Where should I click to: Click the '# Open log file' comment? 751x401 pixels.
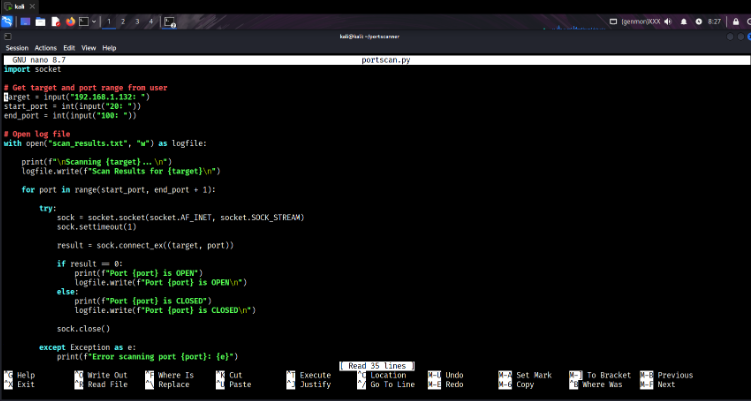click(x=37, y=134)
